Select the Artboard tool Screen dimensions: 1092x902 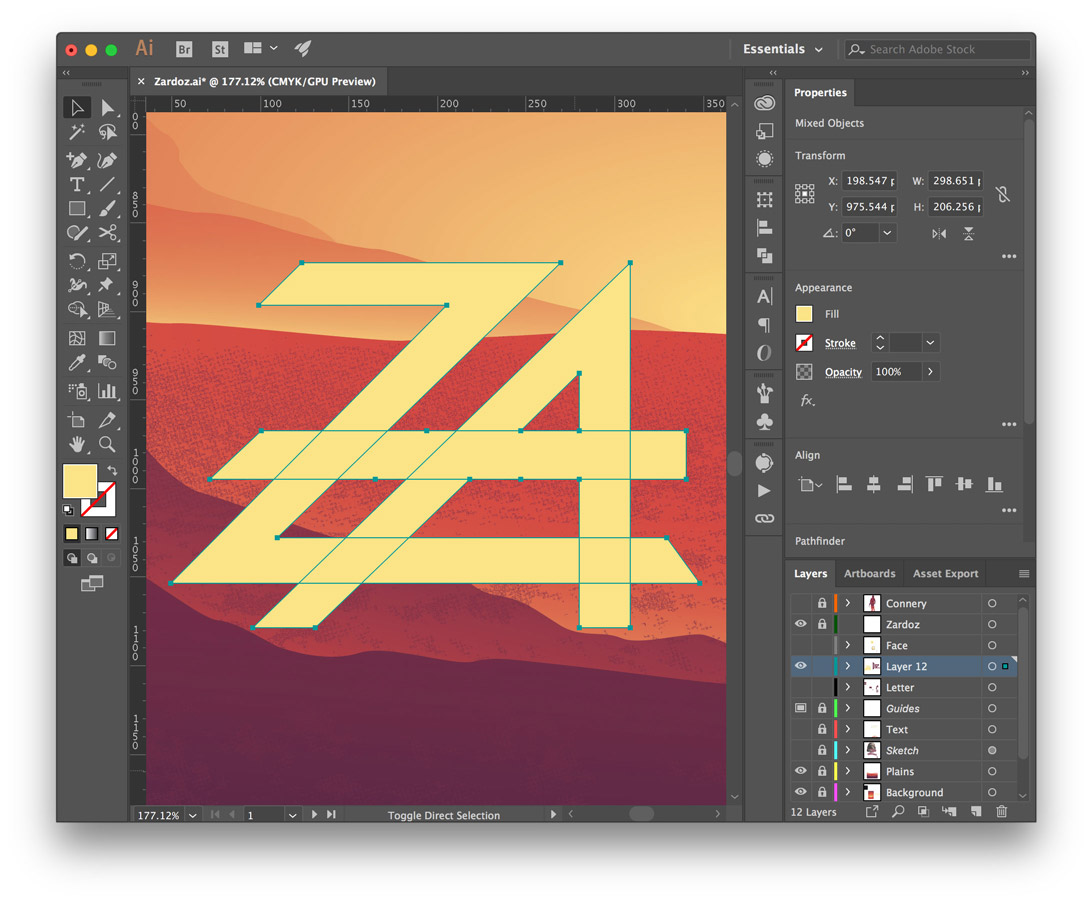click(x=77, y=420)
